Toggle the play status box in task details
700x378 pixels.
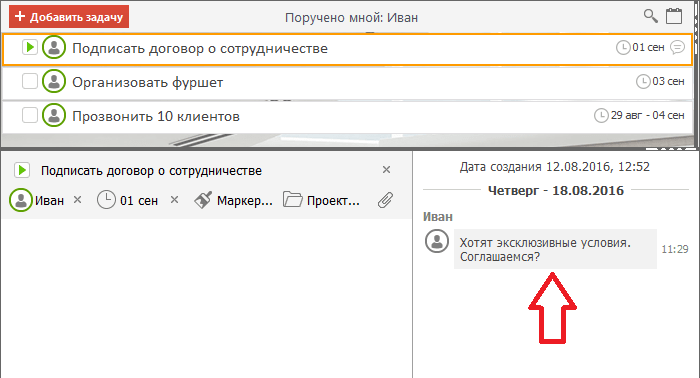[22, 170]
